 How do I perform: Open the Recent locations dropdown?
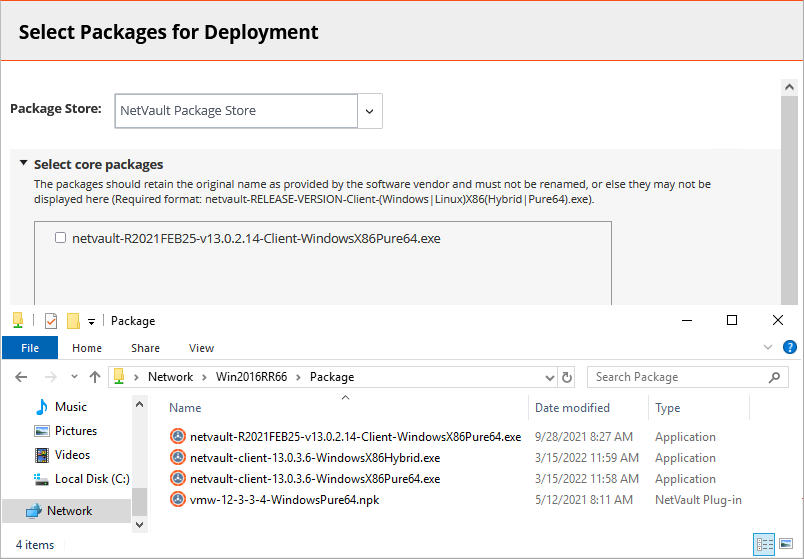74,376
